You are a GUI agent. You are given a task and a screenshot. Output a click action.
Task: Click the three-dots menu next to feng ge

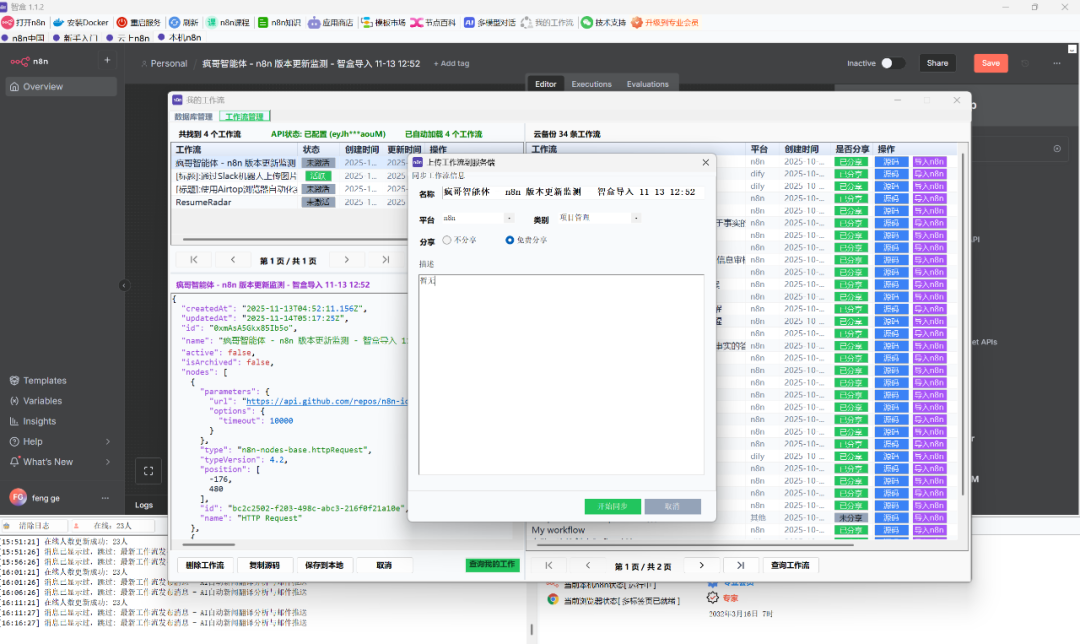[105, 497]
